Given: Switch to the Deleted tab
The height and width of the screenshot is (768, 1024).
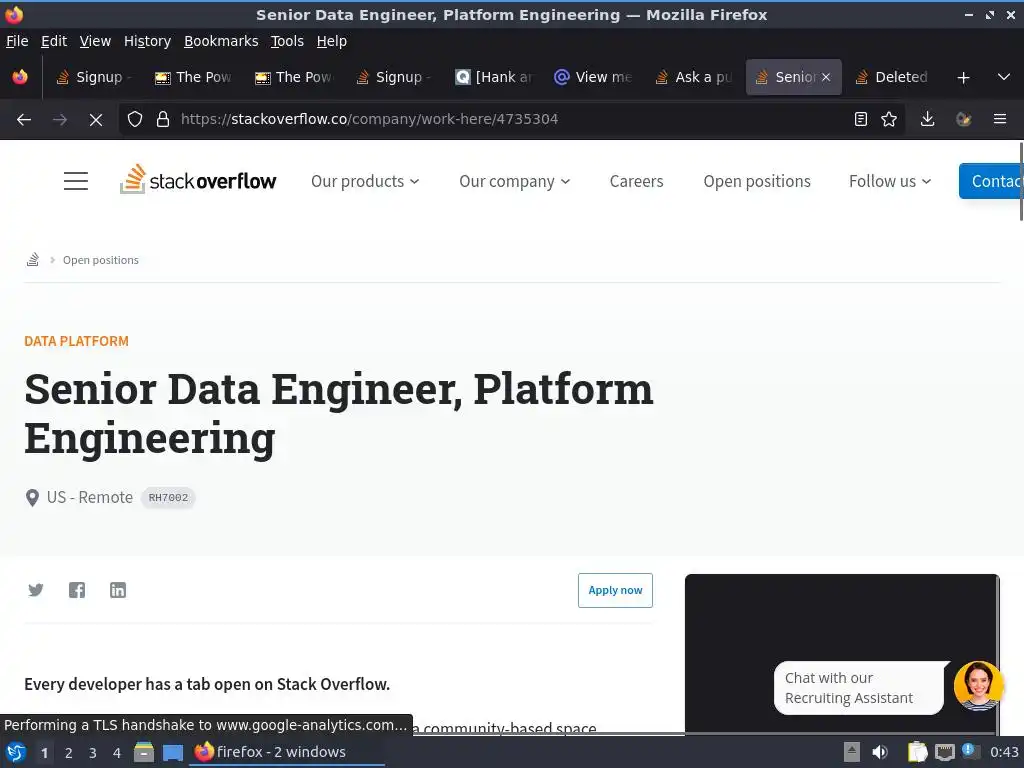Looking at the screenshot, I should click(893, 77).
